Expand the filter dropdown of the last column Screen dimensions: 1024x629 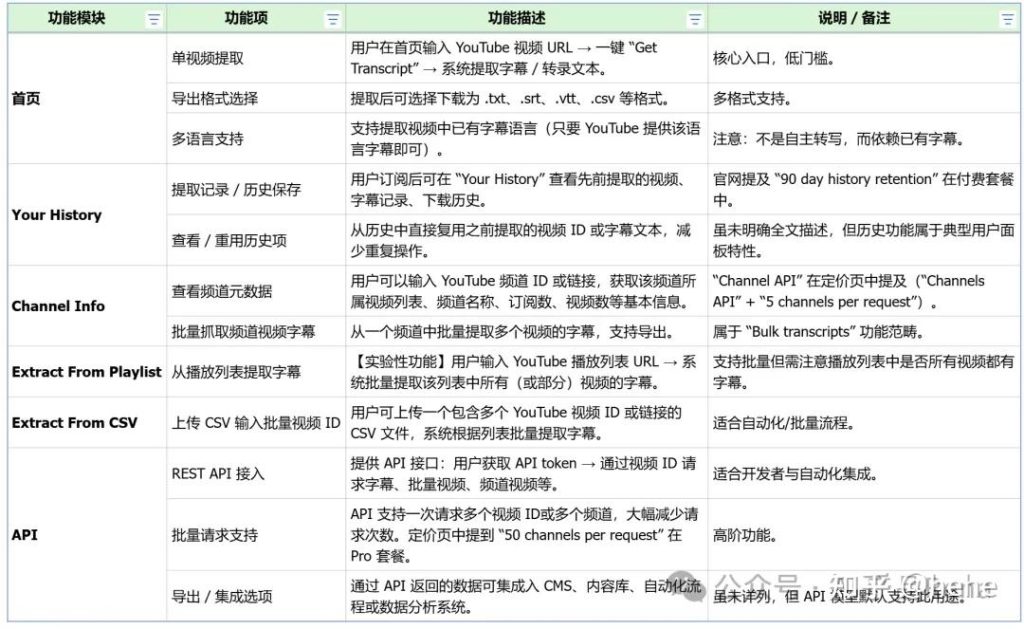(x=1005, y=17)
